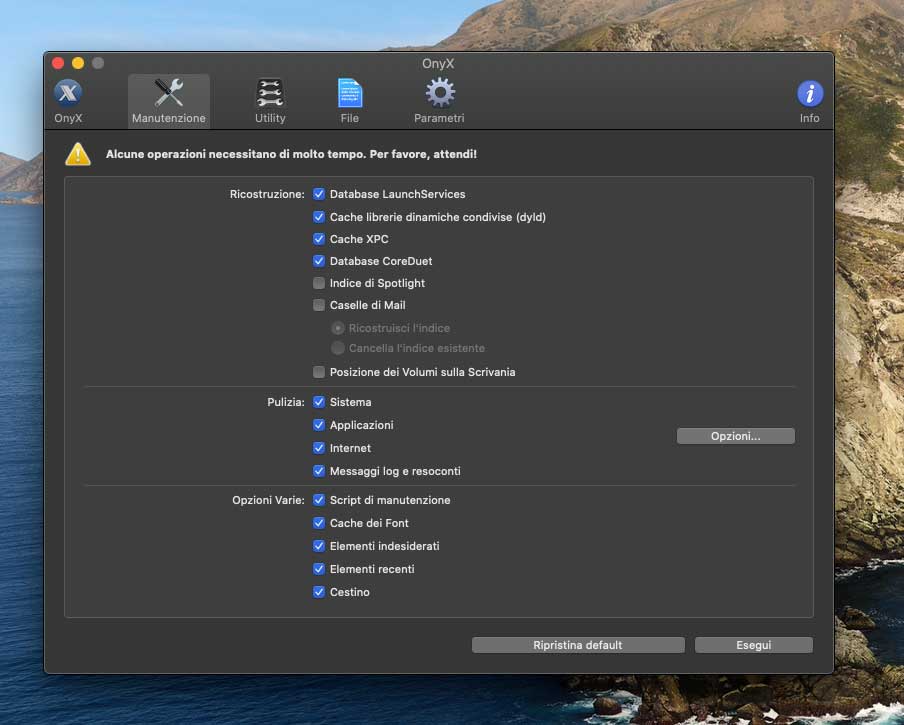Toggle Posizione dei Volumi sulla Scrivania
Viewport: 904px width, 725px height.
point(319,372)
